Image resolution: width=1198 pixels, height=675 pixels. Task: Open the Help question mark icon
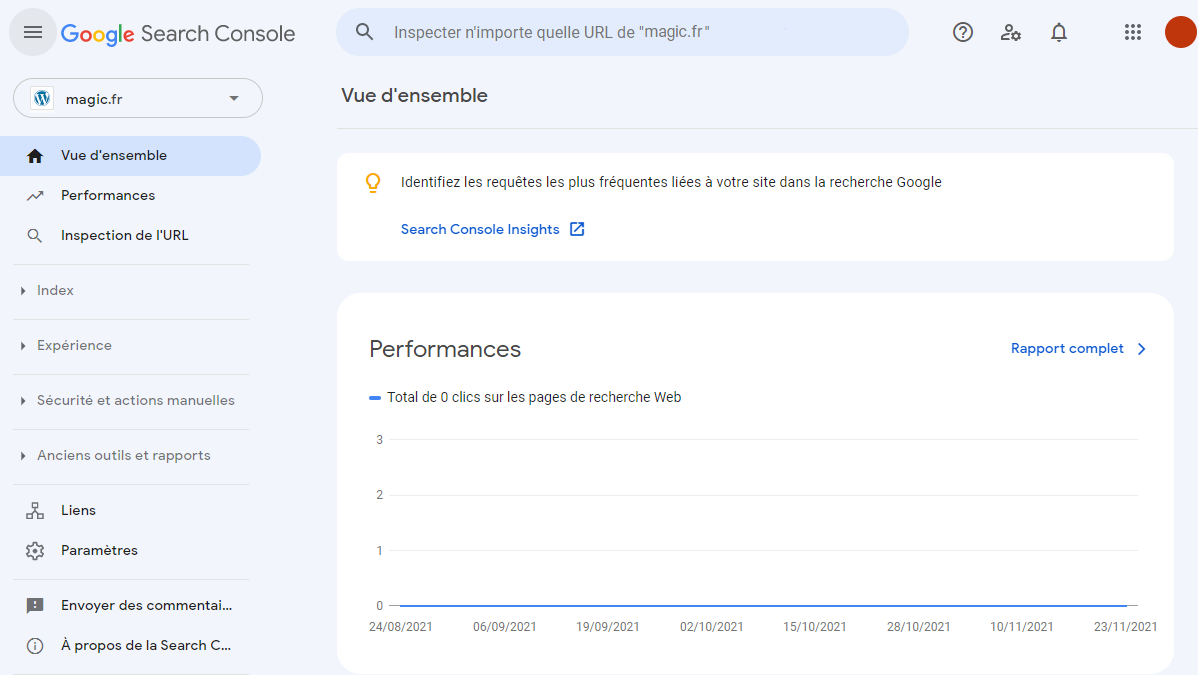pos(963,32)
